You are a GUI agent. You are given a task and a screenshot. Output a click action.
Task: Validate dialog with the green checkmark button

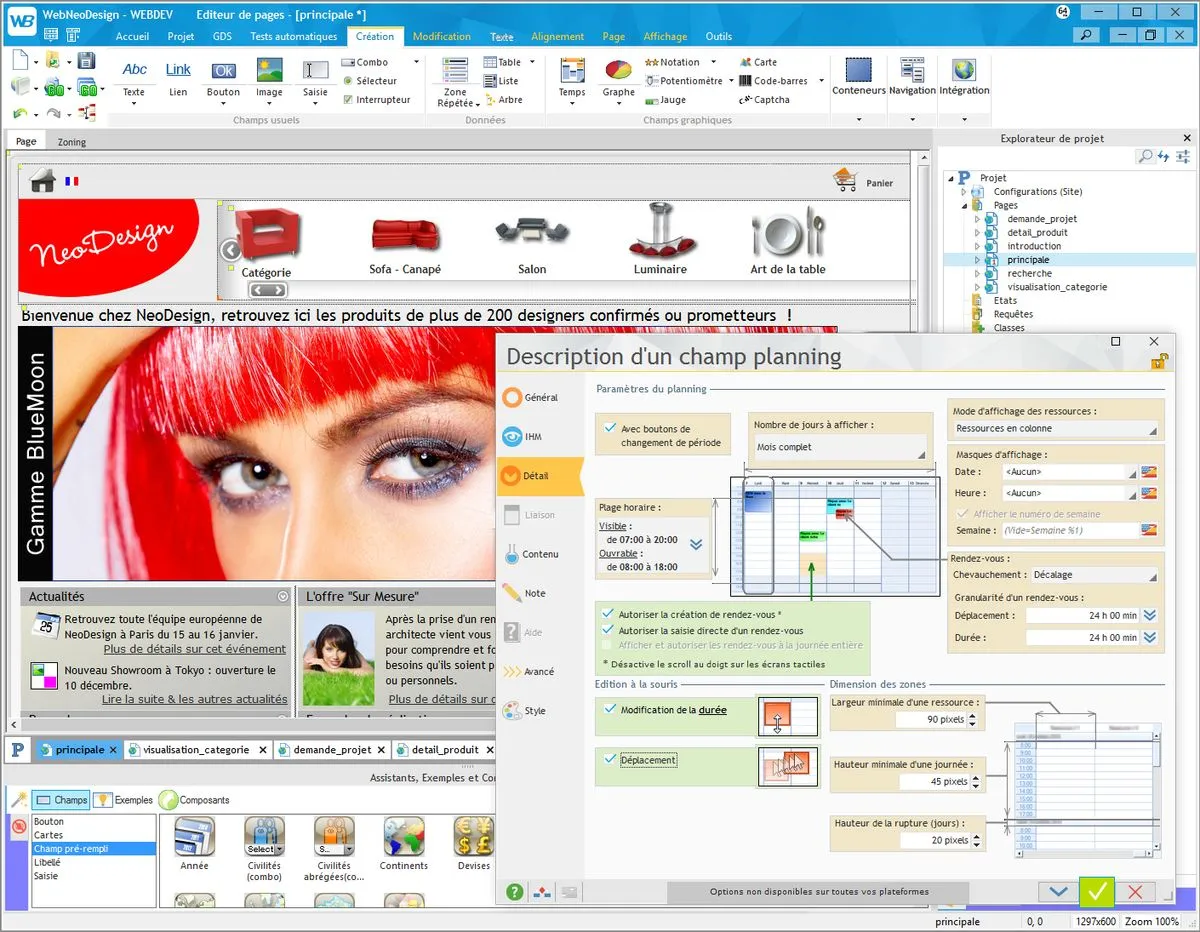point(1096,890)
